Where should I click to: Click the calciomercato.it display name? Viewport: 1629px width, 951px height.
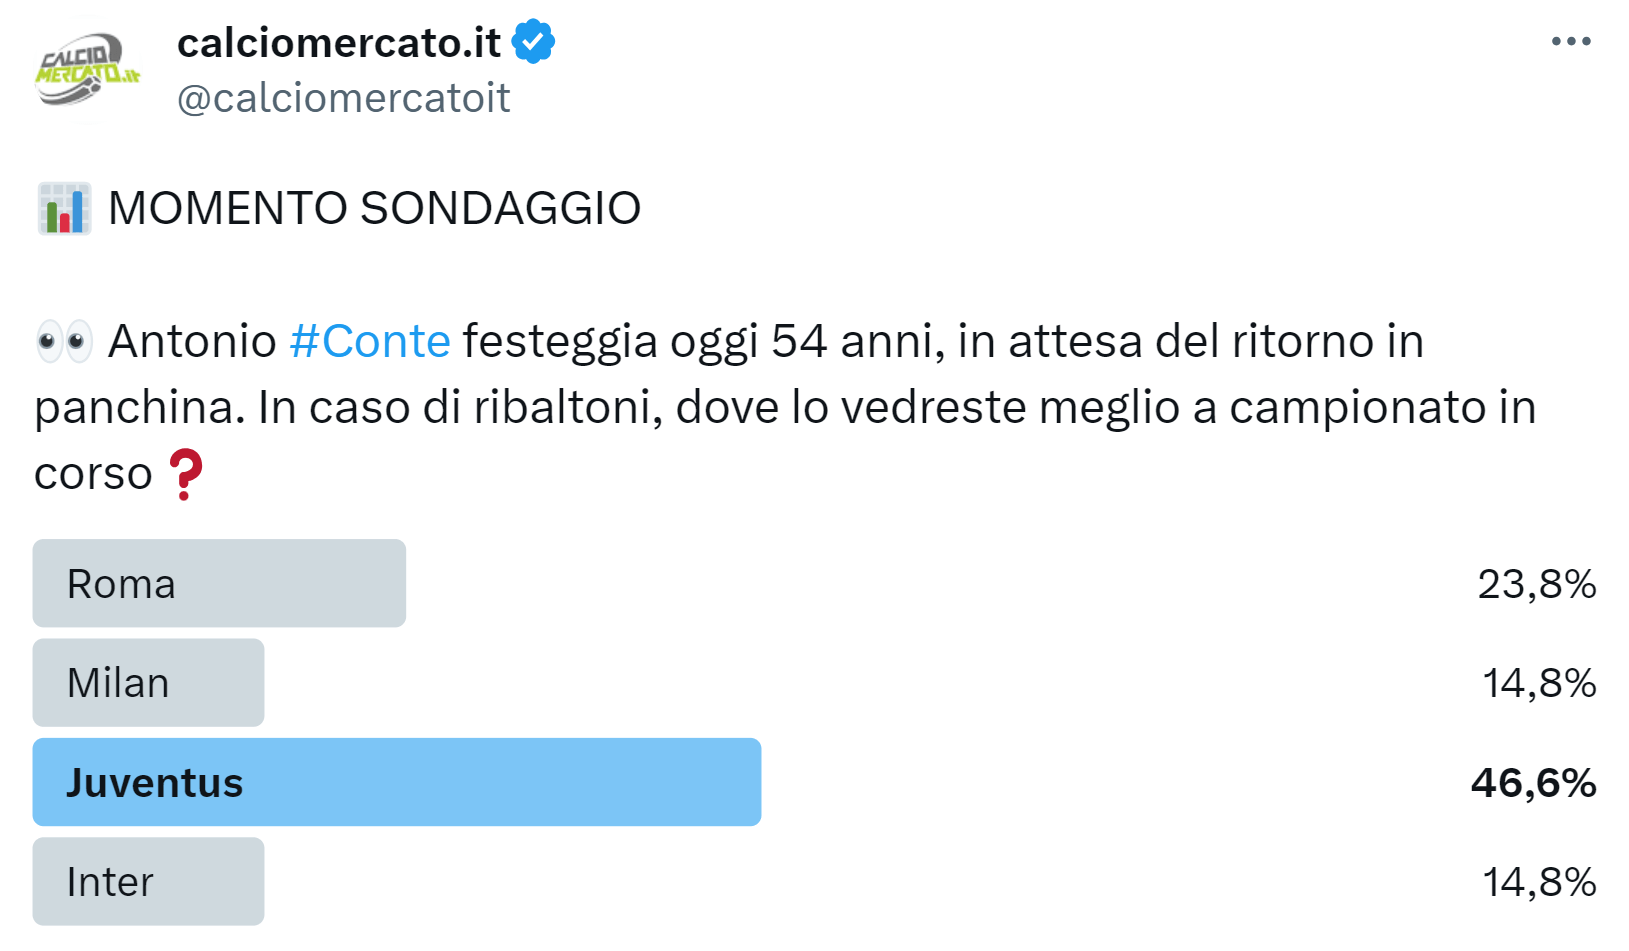339,41
